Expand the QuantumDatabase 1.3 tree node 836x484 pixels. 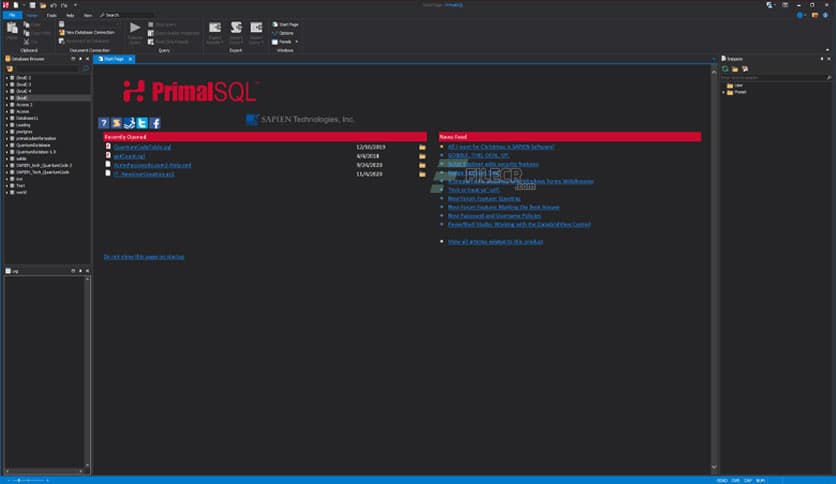pos(6,152)
